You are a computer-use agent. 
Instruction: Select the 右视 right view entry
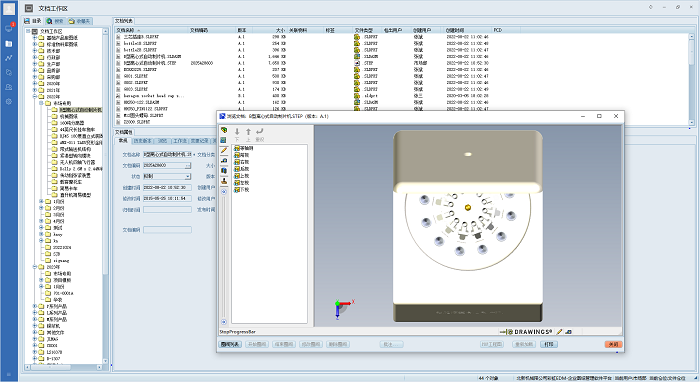coord(242,162)
